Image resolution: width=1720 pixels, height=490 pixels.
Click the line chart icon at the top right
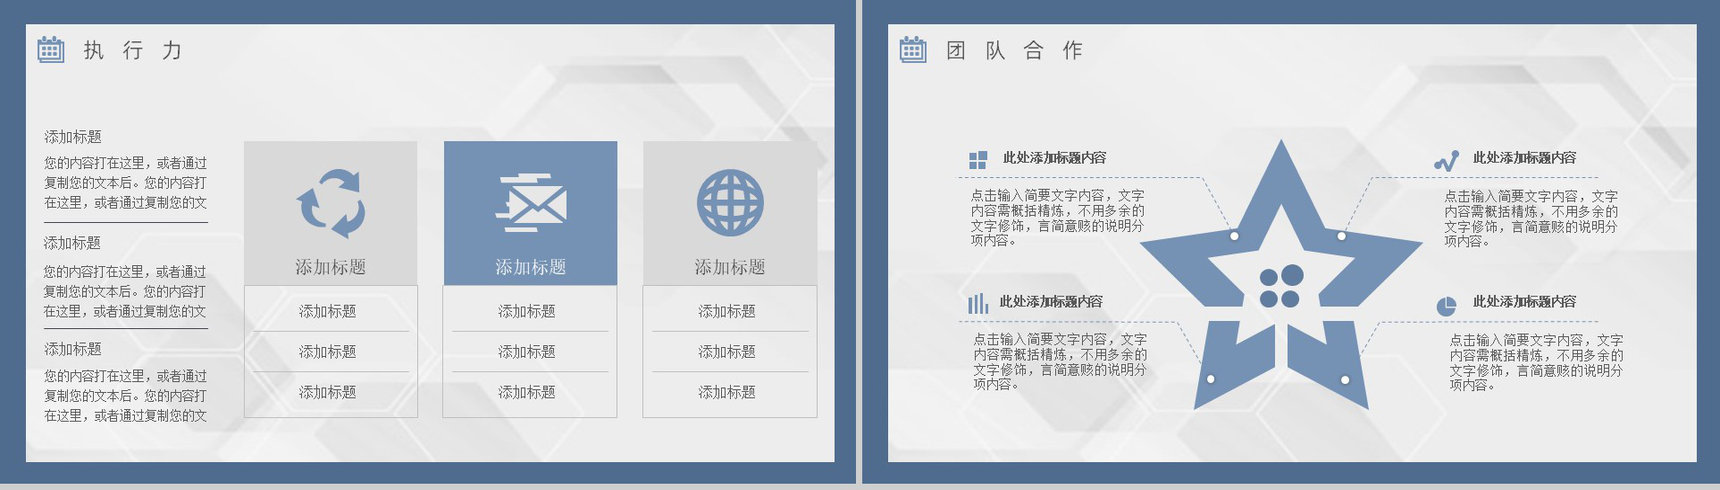coord(1446,160)
